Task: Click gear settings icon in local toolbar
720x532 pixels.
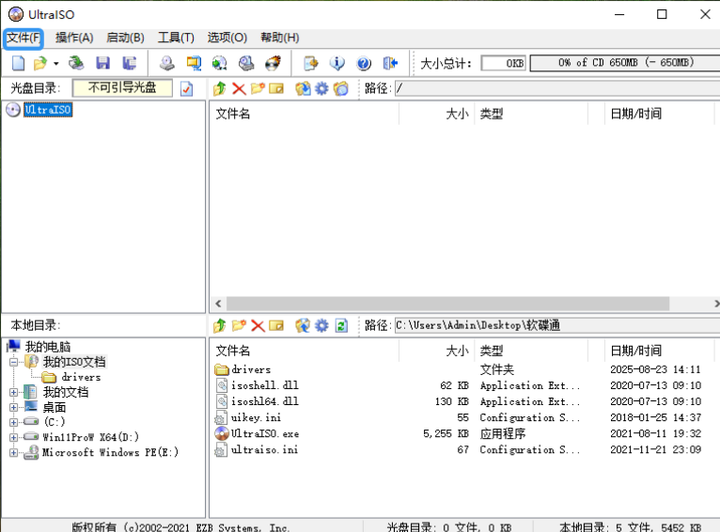Action: click(x=321, y=325)
